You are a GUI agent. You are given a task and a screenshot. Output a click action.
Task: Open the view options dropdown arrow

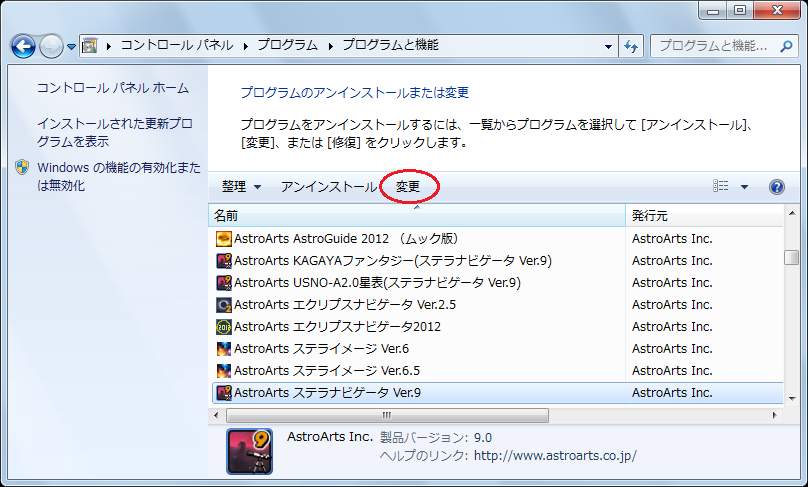(x=744, y=187)
